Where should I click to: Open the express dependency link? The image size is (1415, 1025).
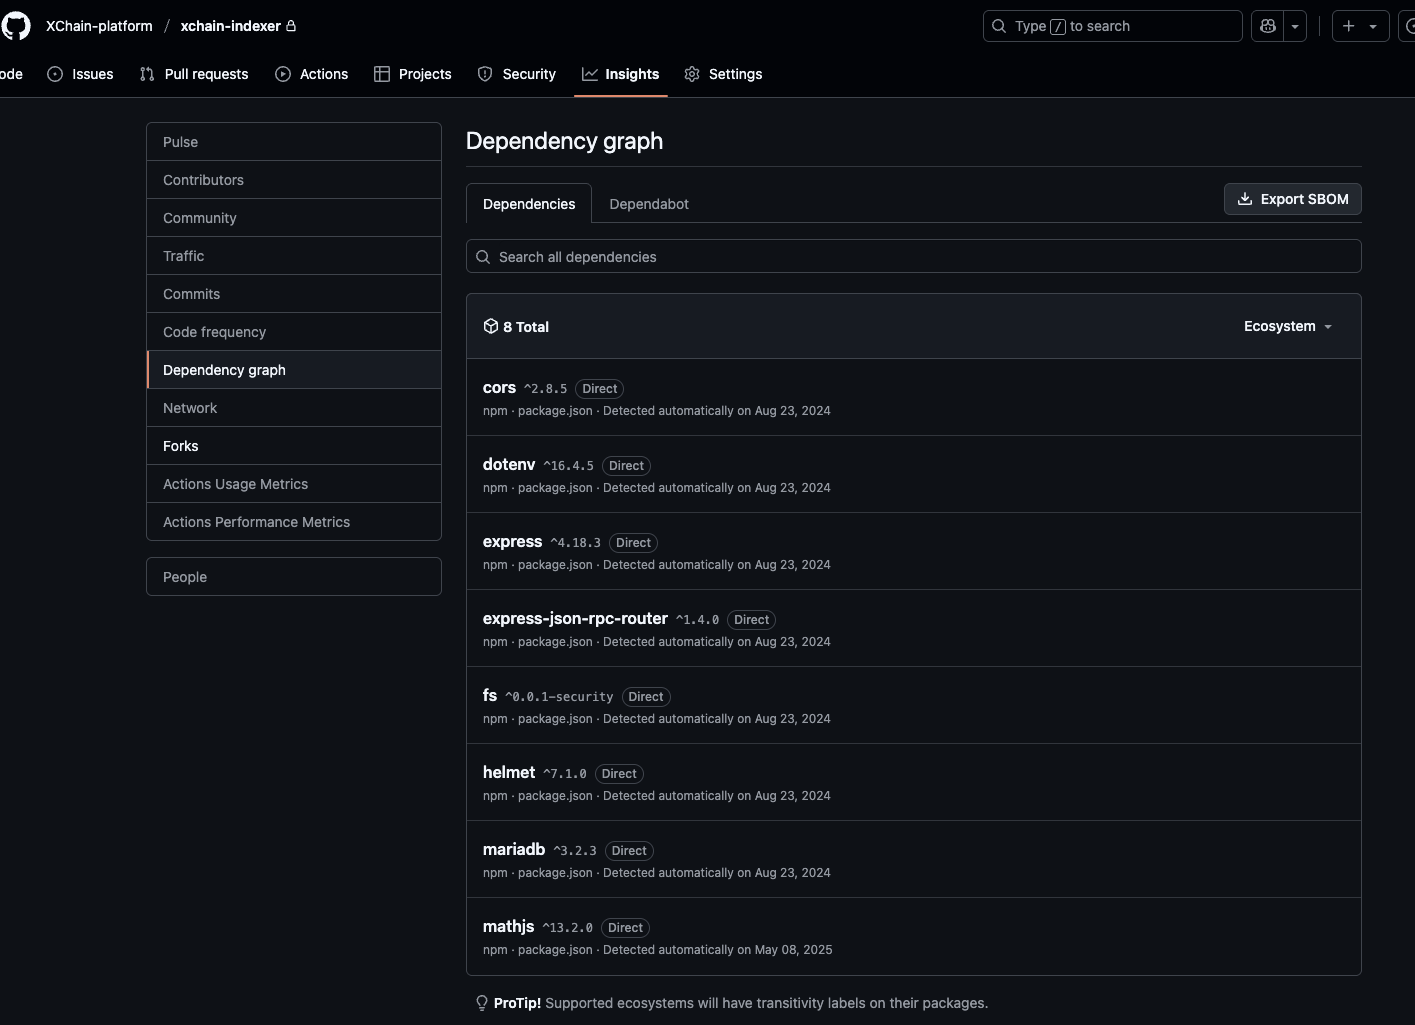[x=512, y=542]
